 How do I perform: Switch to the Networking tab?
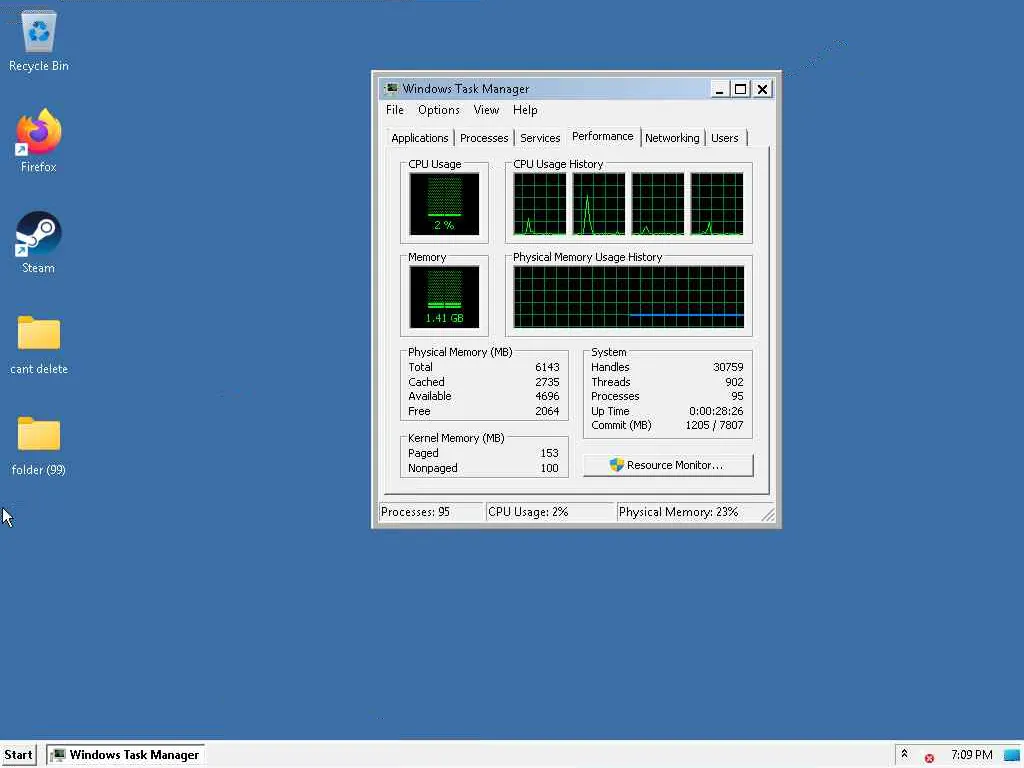(x=672, y=138)
